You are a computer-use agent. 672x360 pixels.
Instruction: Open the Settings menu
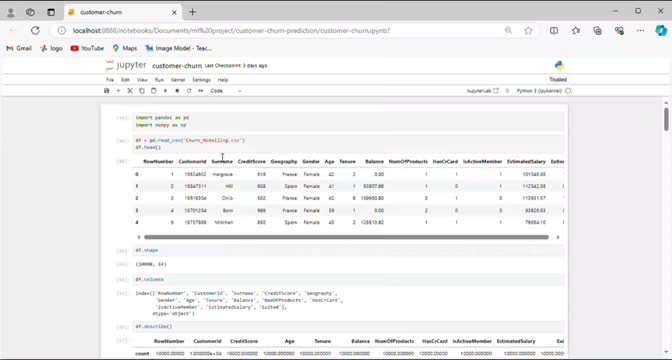click(201, 80)
